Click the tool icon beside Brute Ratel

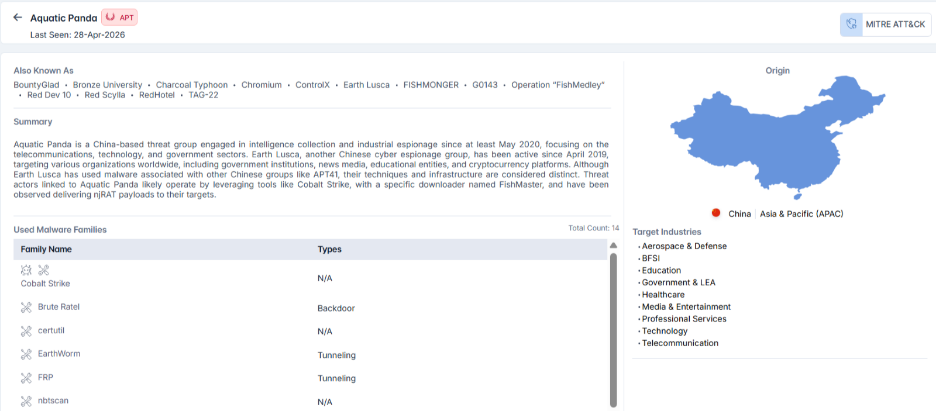click(26, 307)
